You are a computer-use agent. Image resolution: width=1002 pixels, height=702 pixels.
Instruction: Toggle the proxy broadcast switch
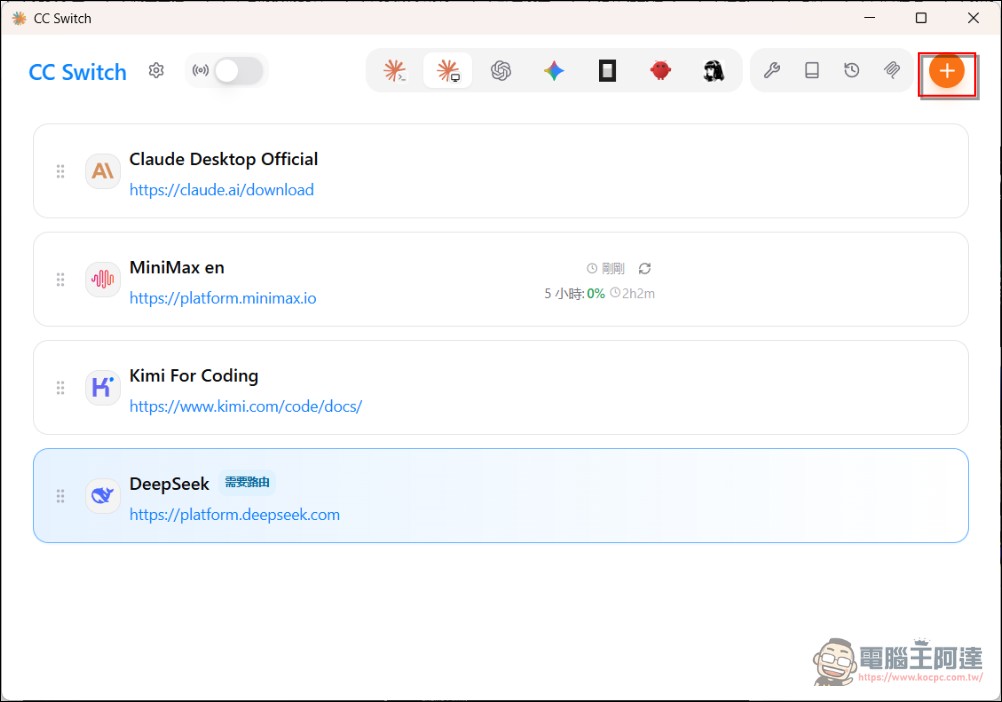[238, 70]
